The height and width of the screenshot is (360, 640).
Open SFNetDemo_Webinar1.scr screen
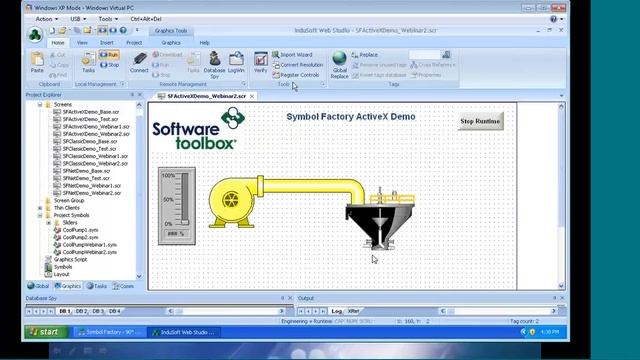91,185
